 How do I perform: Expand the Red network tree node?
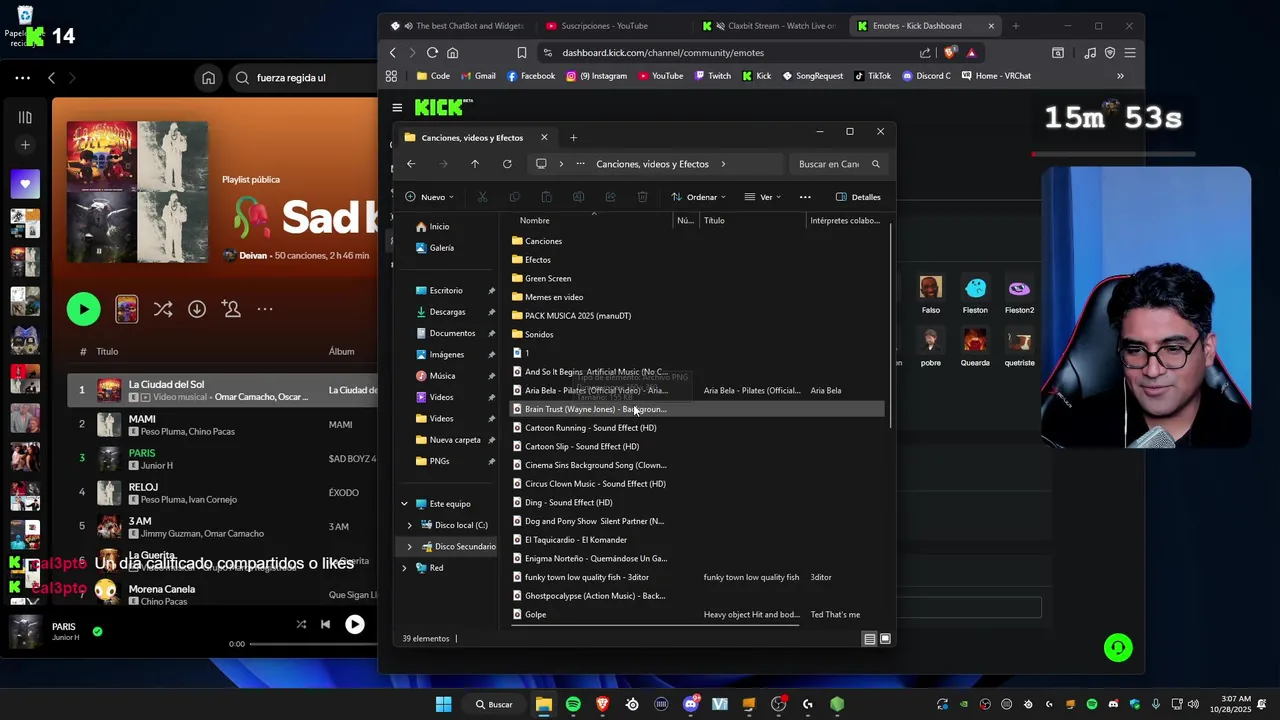point(404,568)
